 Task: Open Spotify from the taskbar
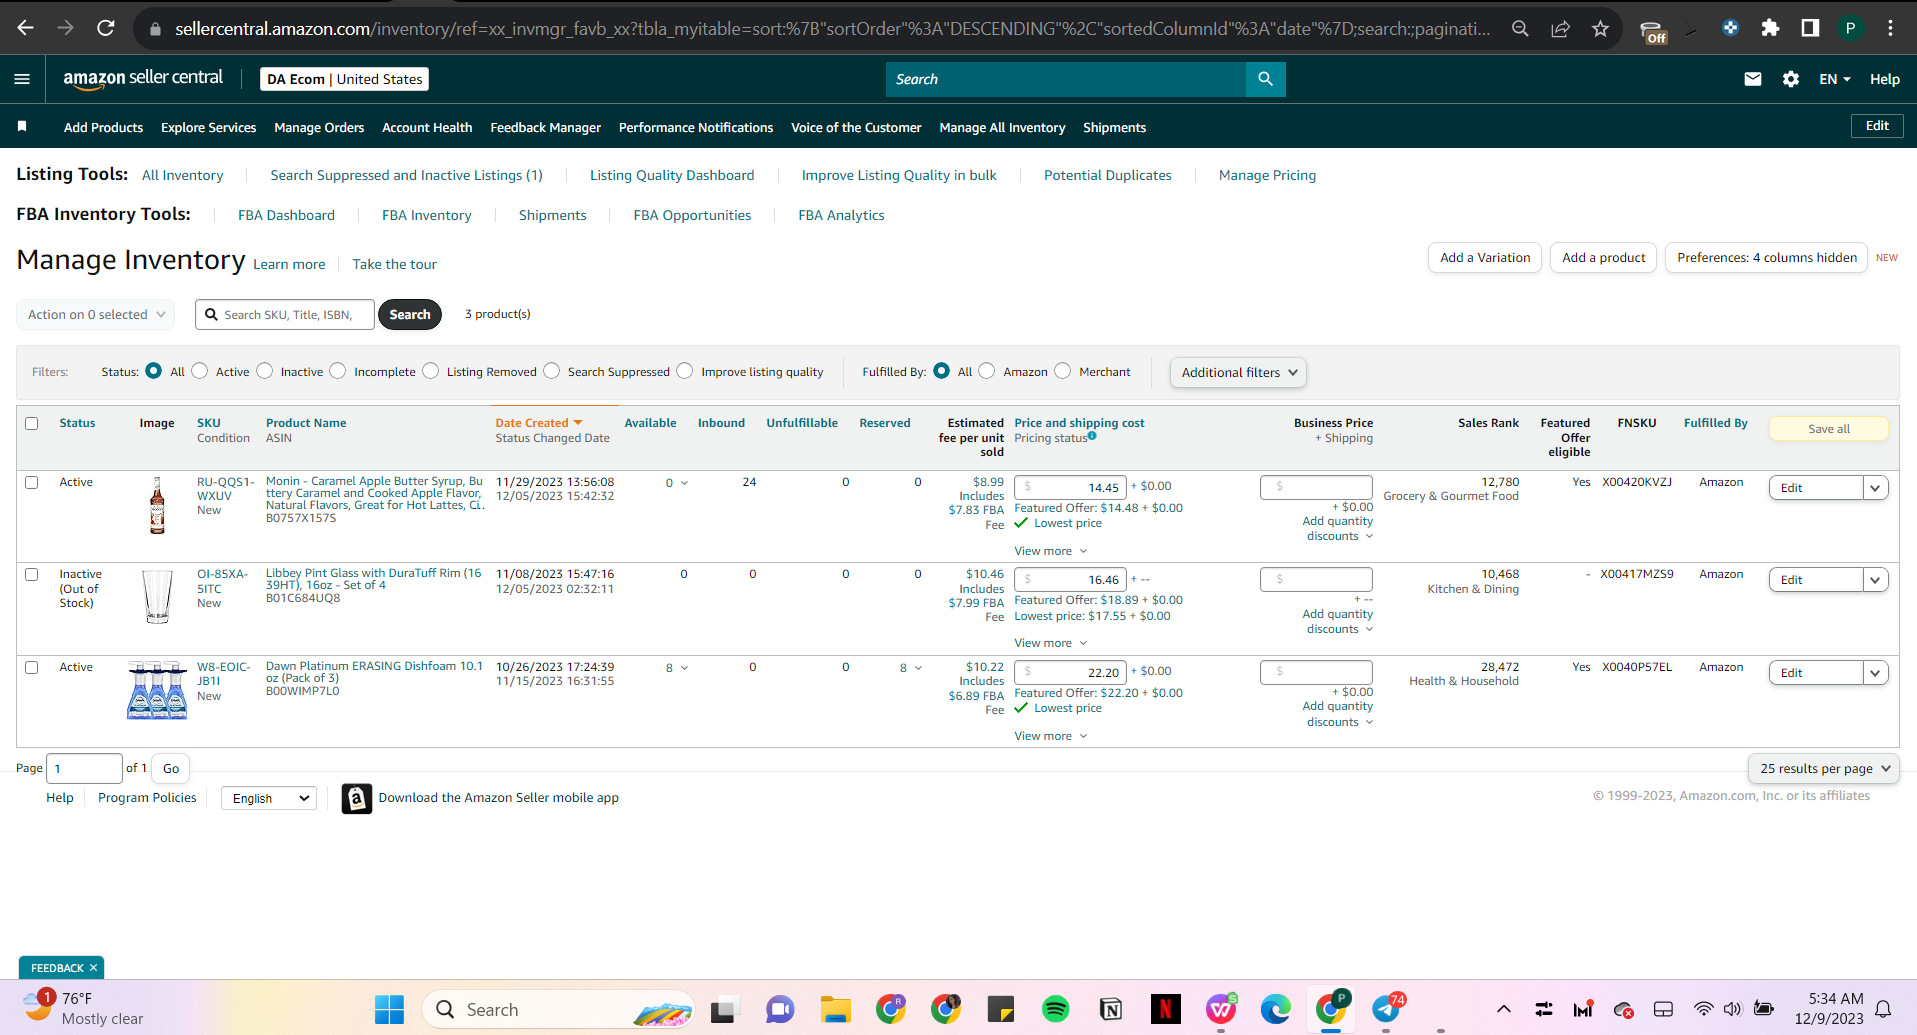pyautogui.click(x=1055, y=1010)
